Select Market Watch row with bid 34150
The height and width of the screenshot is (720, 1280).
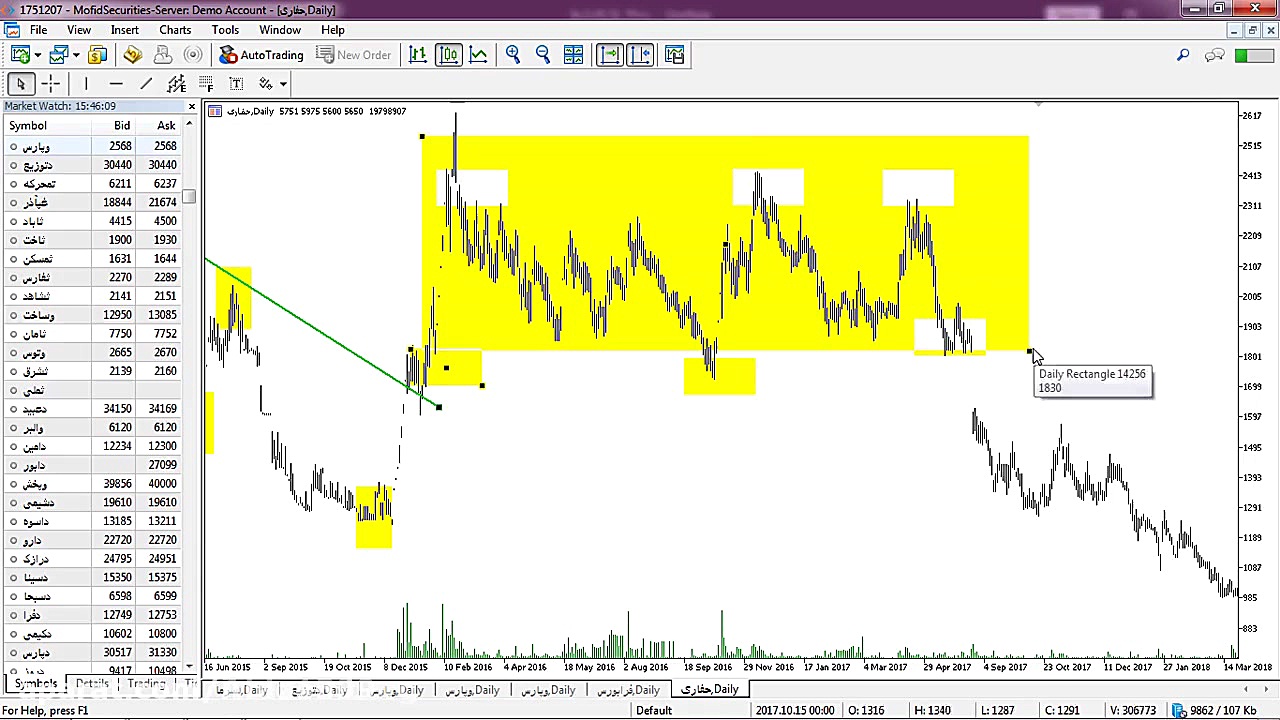pos(92,409)
